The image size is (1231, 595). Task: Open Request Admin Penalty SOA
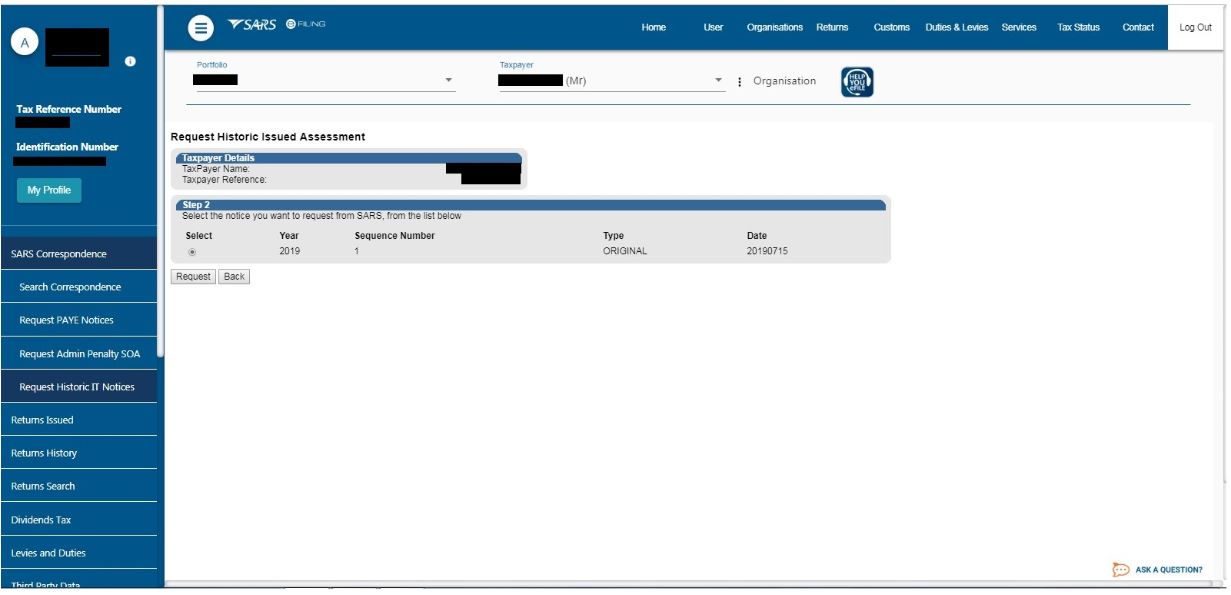(78, 354)
